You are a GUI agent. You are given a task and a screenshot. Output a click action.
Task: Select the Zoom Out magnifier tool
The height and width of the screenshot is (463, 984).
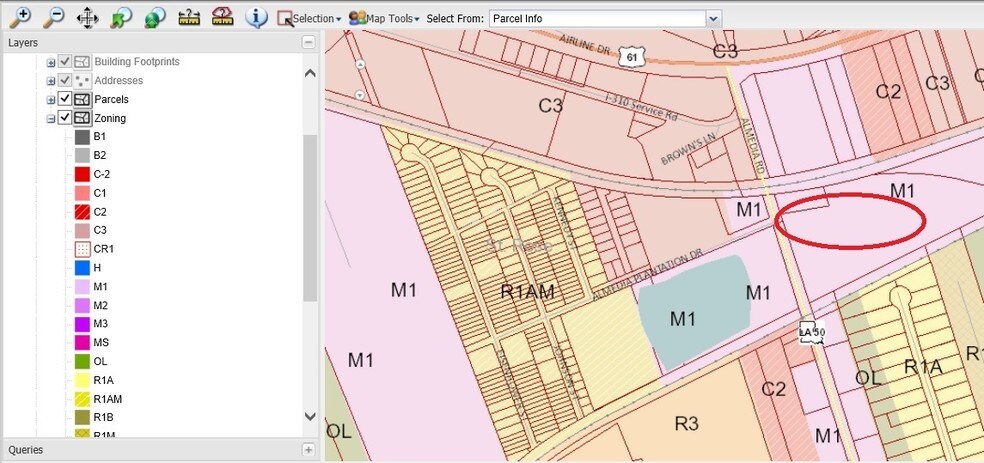[53, 17]
